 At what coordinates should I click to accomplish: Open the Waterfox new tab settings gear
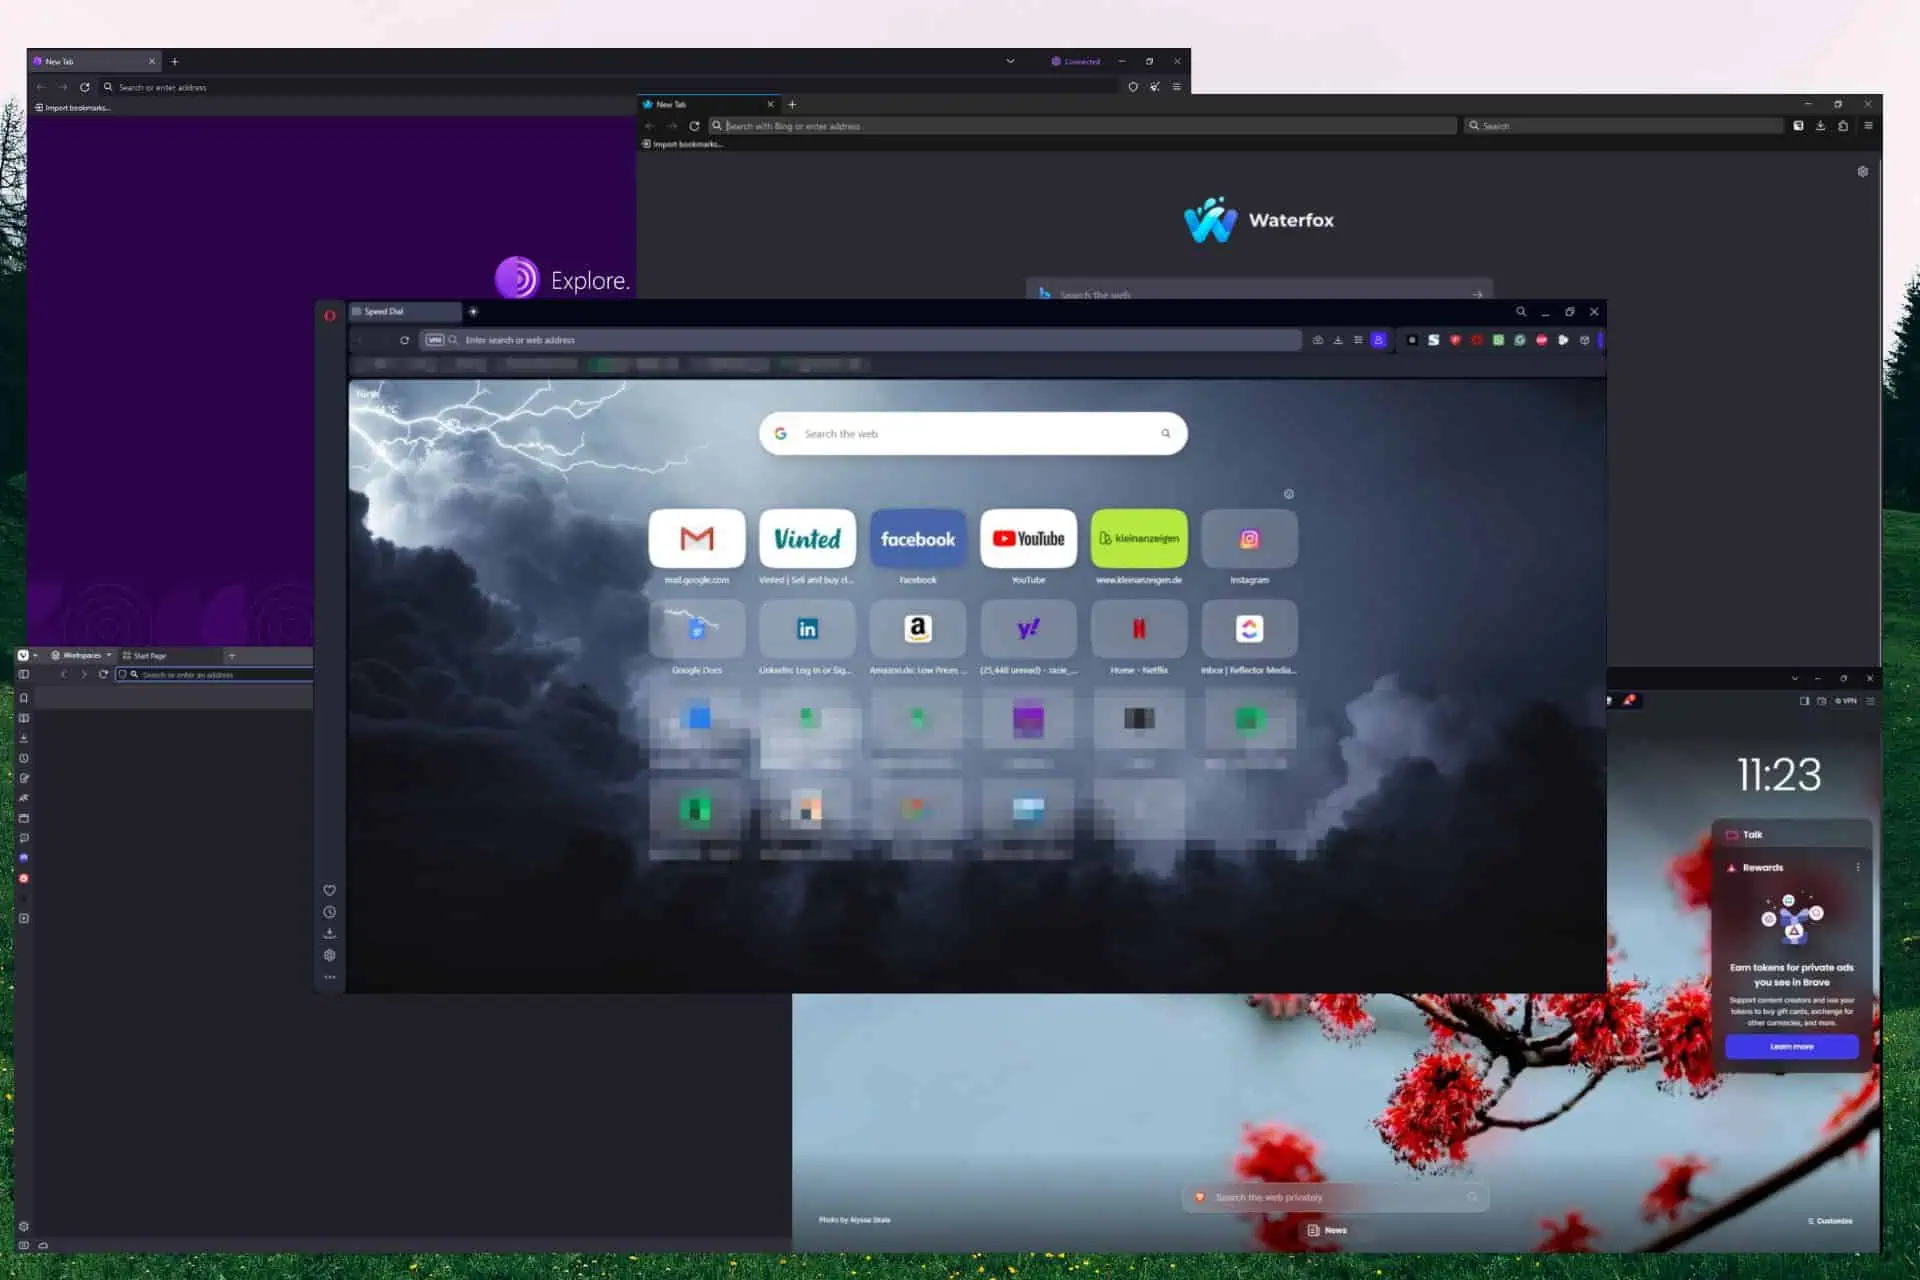click(1863, 172)
